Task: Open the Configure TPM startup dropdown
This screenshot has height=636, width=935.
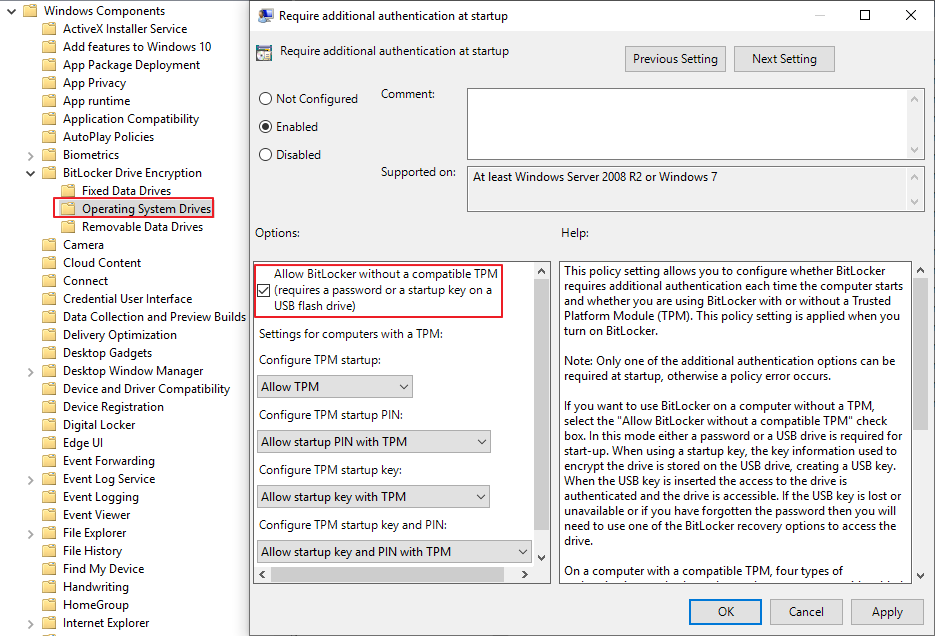Action: point(335,387)
